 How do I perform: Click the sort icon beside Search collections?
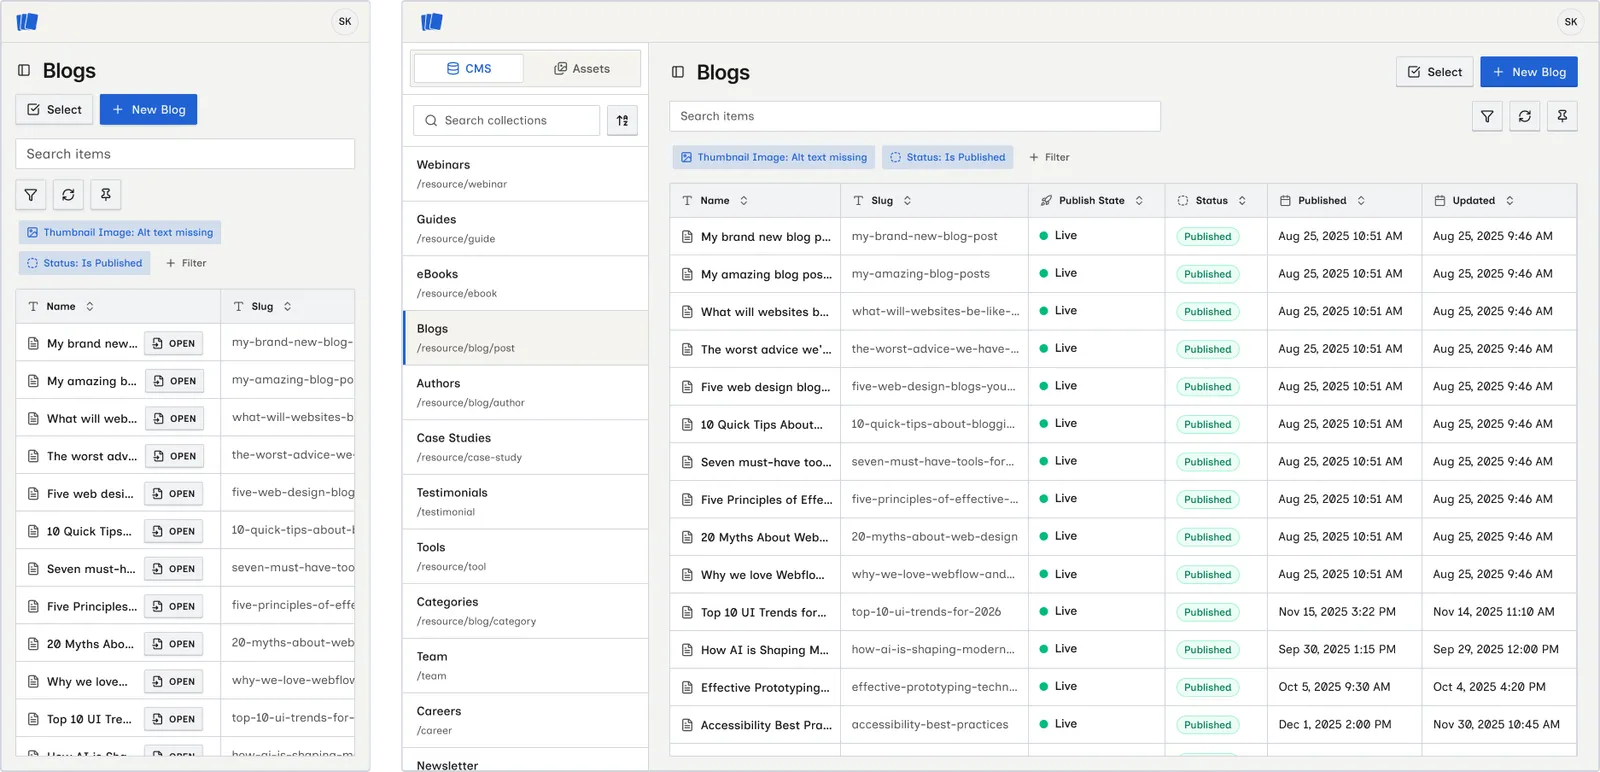(622, 120)
